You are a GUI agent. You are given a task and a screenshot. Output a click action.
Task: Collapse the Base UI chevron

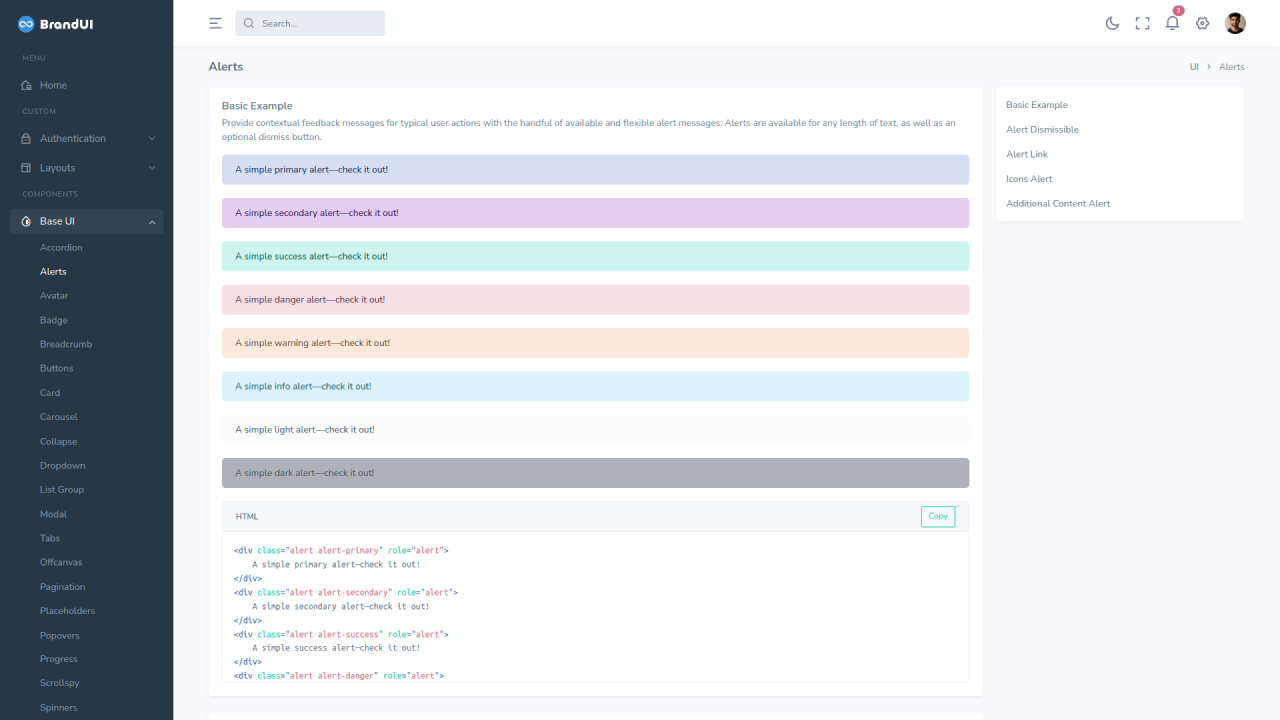pyautogui.click(x=152, y=221)
